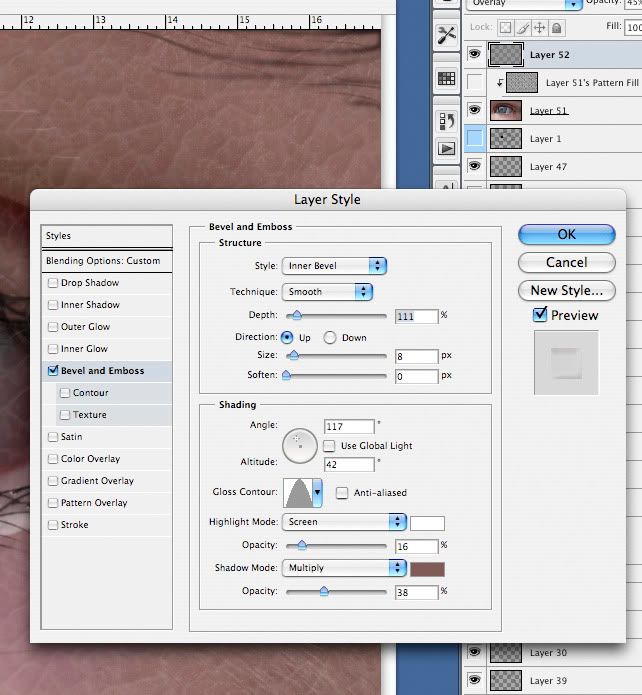Image resolution: width=642 pixels, height=695 pixels.
Task: Toggle Lock position icon
Action: click(540, 28)
